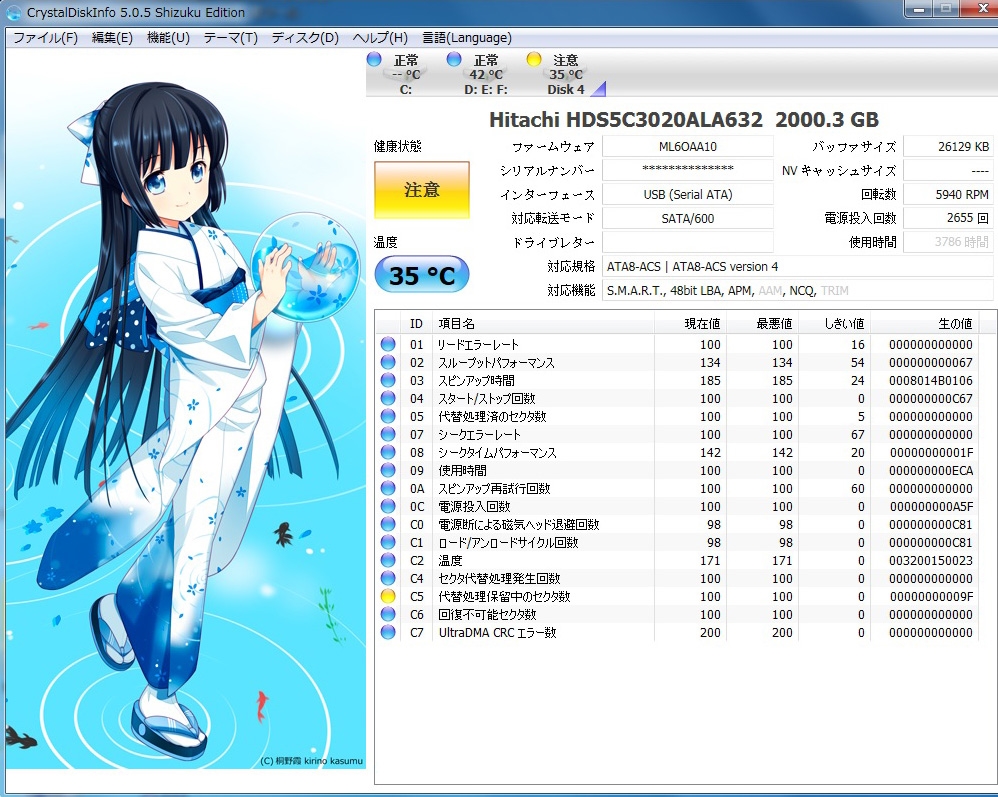The height and width of the screenshot is (797, 998).
Task: Click the 現在値 column header
Action: 690,323
